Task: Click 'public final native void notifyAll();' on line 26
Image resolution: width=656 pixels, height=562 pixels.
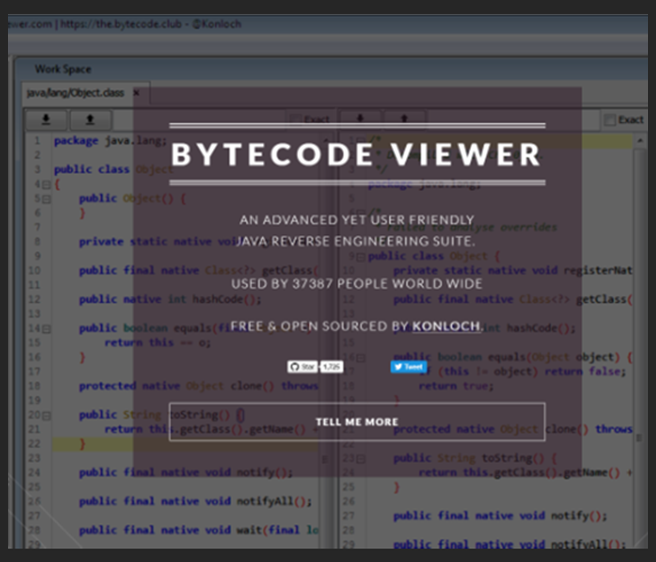Action: click(x=195, y=501)
